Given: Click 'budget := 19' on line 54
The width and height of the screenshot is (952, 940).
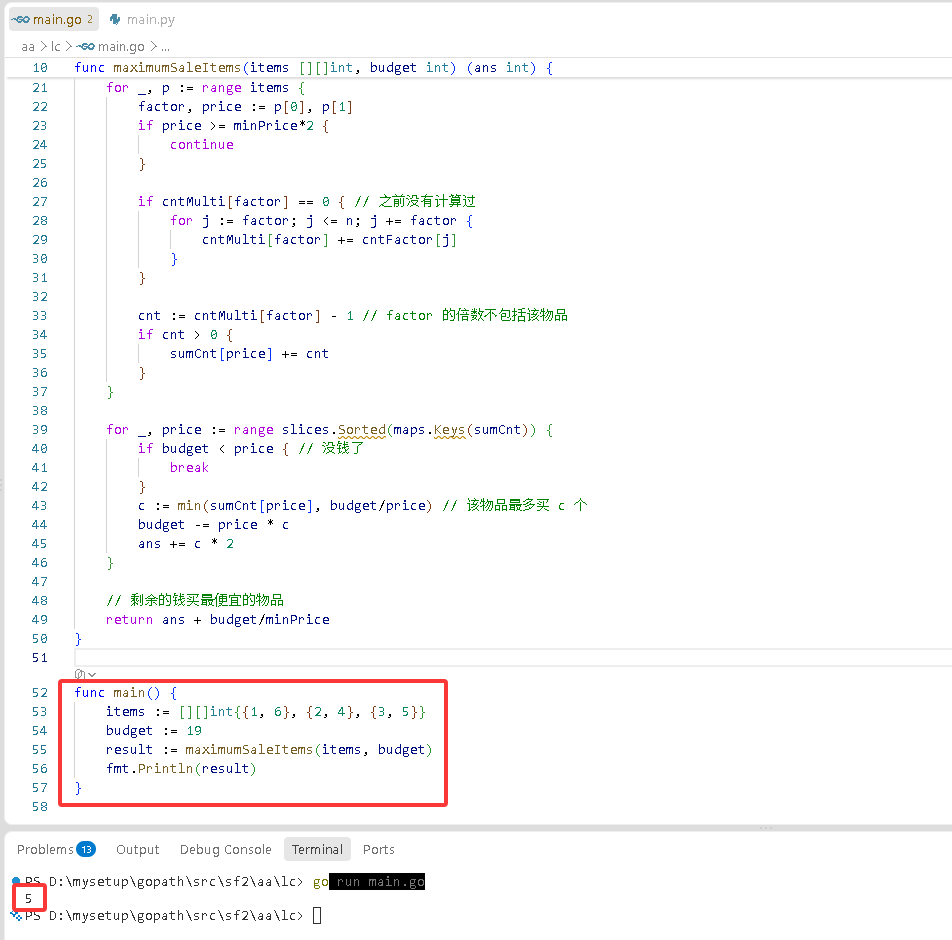Looking at the screenshot, I should [154, 731].
